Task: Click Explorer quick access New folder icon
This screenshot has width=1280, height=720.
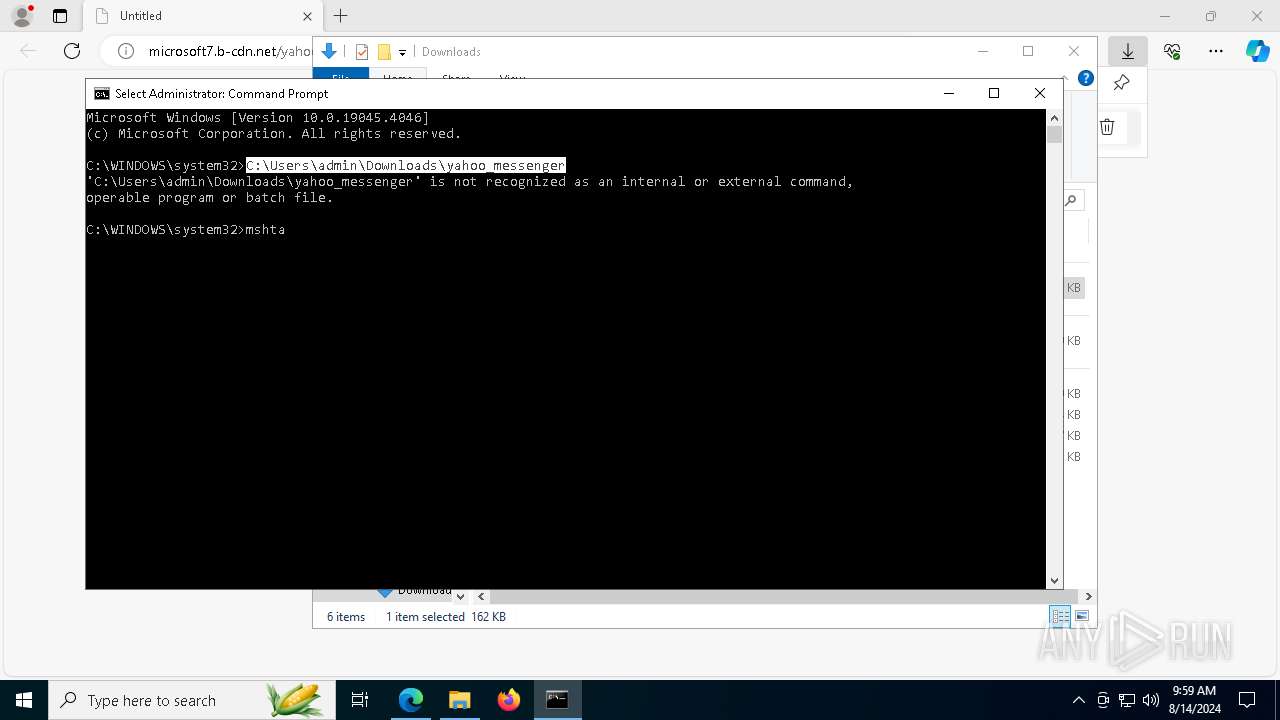Action: (x=384, y=52)
